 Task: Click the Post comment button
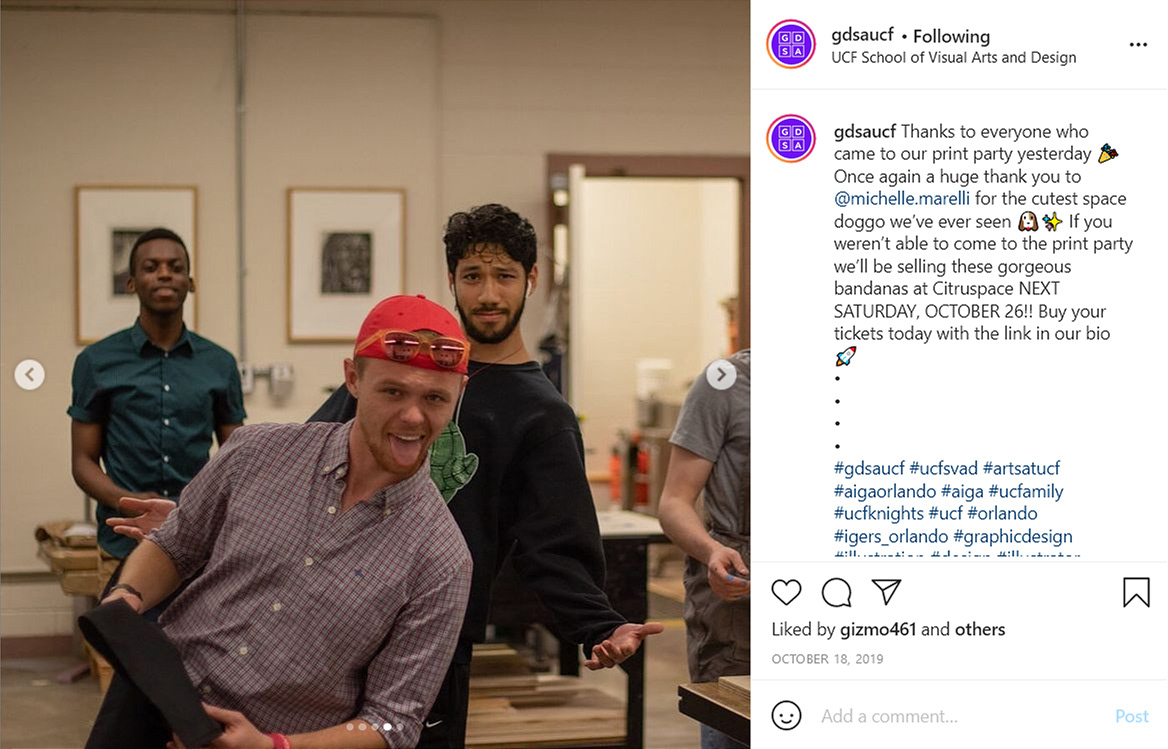tap(1132, 716)
